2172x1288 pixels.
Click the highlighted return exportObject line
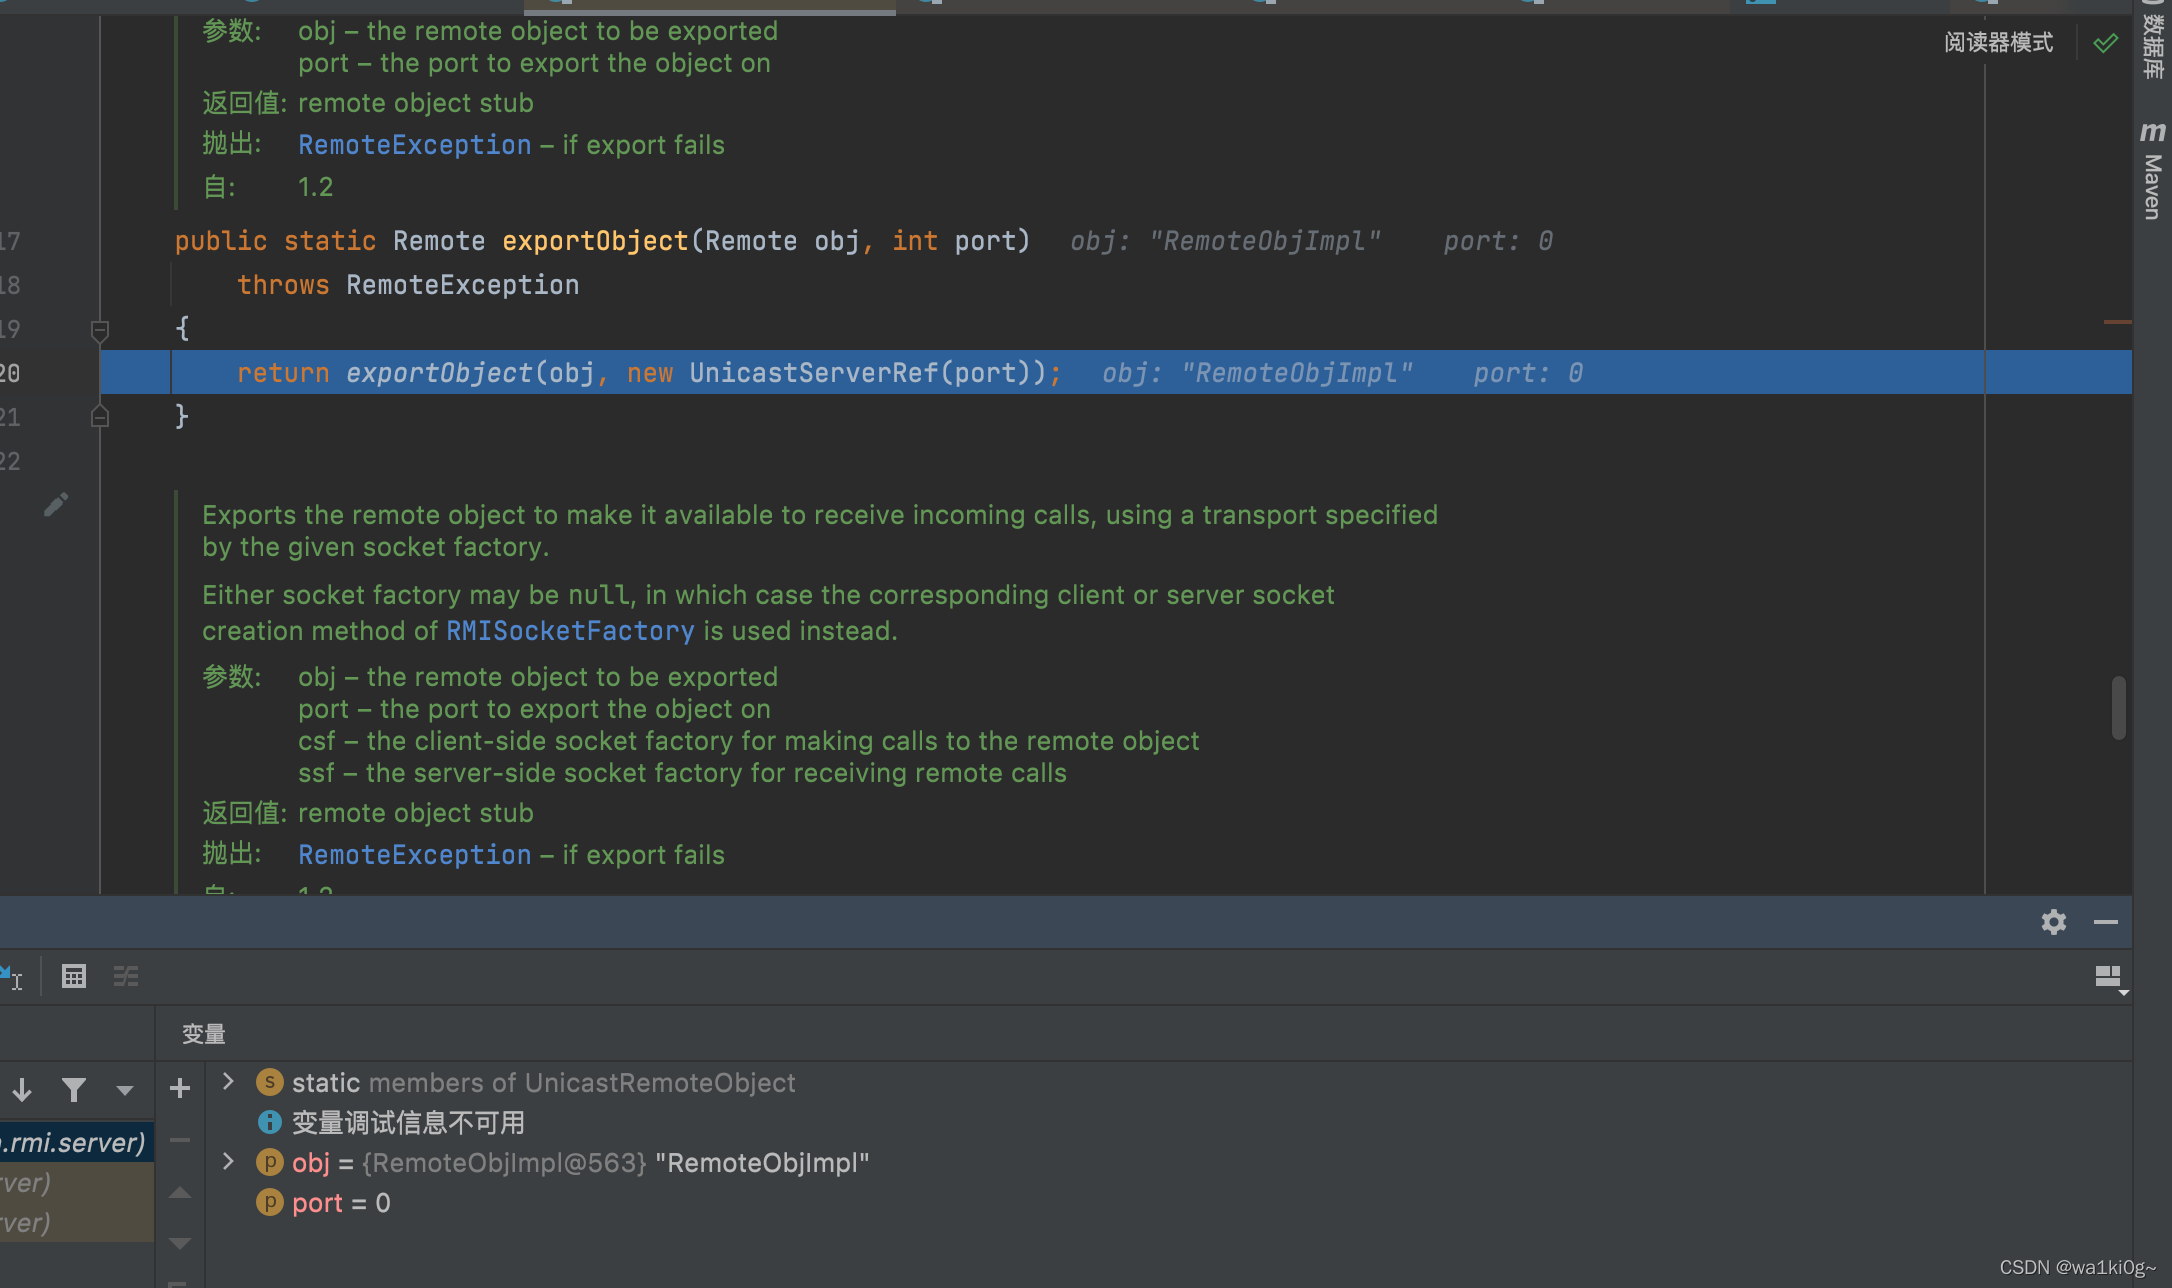(1115, 372)
